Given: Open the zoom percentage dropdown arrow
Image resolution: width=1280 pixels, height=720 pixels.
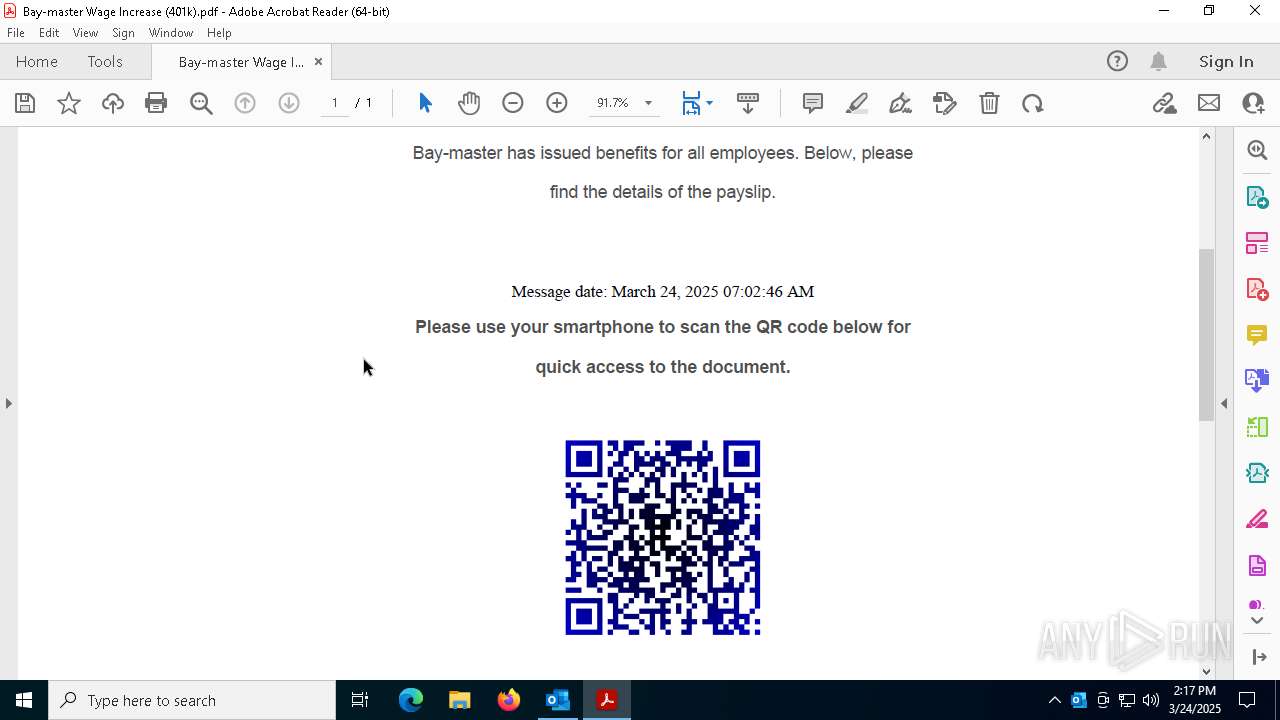Looking at the screenshot, I should tap(648, 103).
